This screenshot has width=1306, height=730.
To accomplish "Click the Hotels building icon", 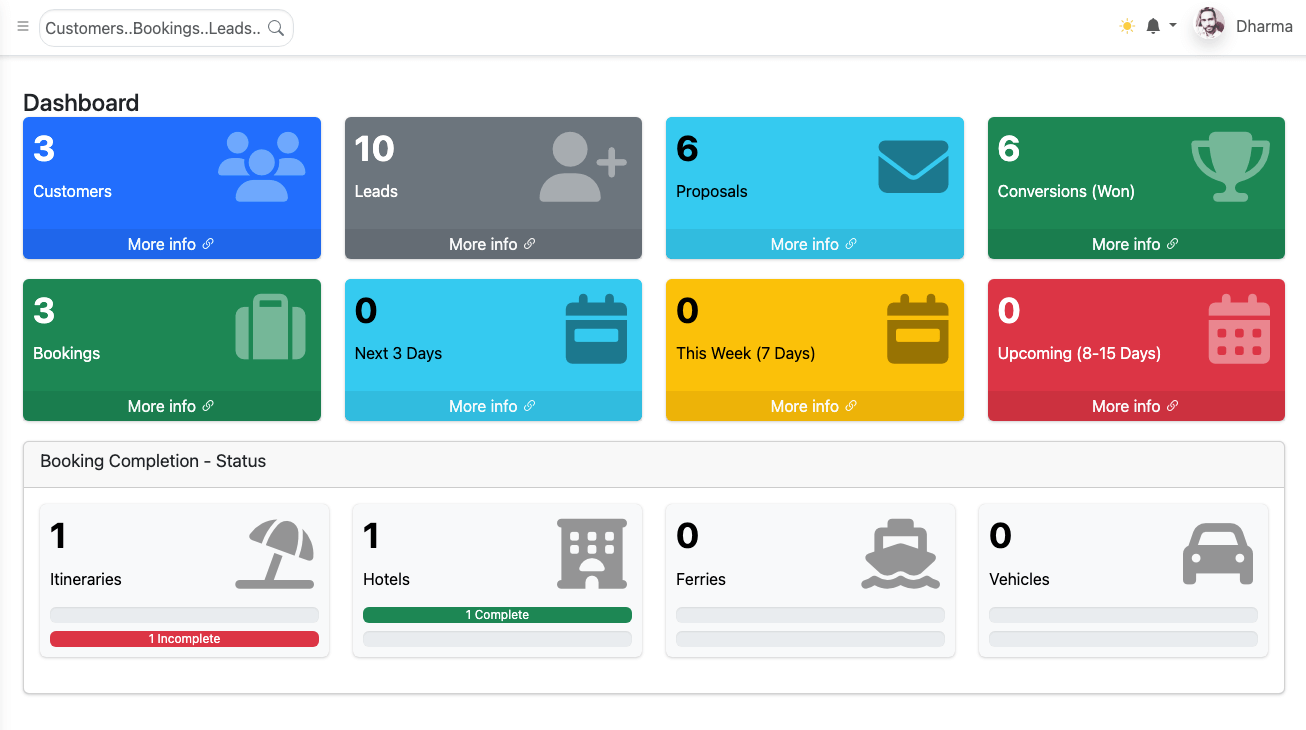I will click(592, 552).
